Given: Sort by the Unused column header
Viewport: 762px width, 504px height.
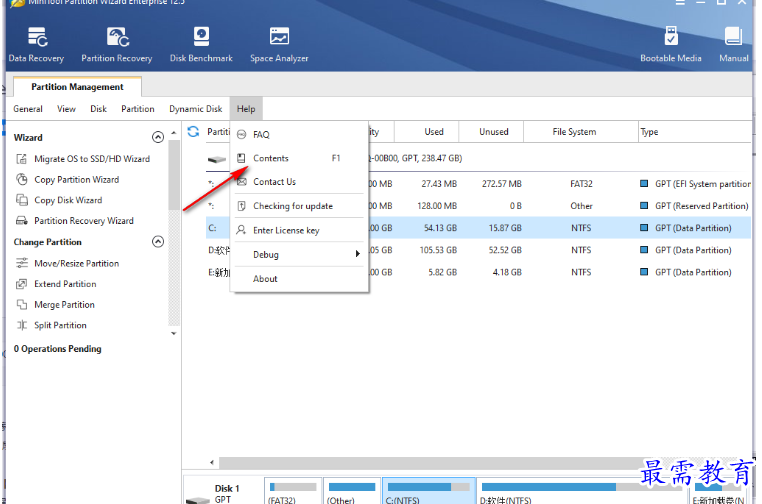Looking at the screenshot, I should point(491,132).
